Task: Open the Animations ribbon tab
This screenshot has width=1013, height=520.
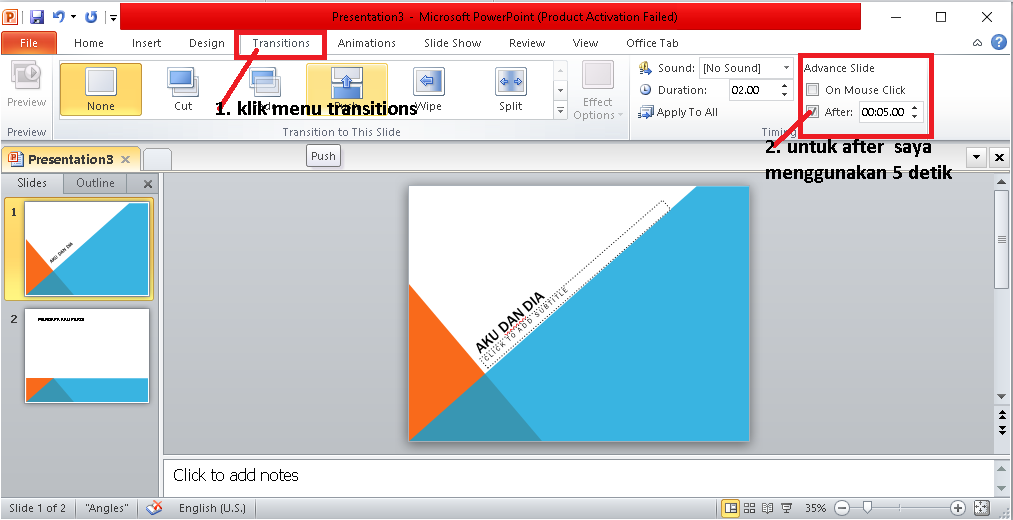Action: [366, 43]
